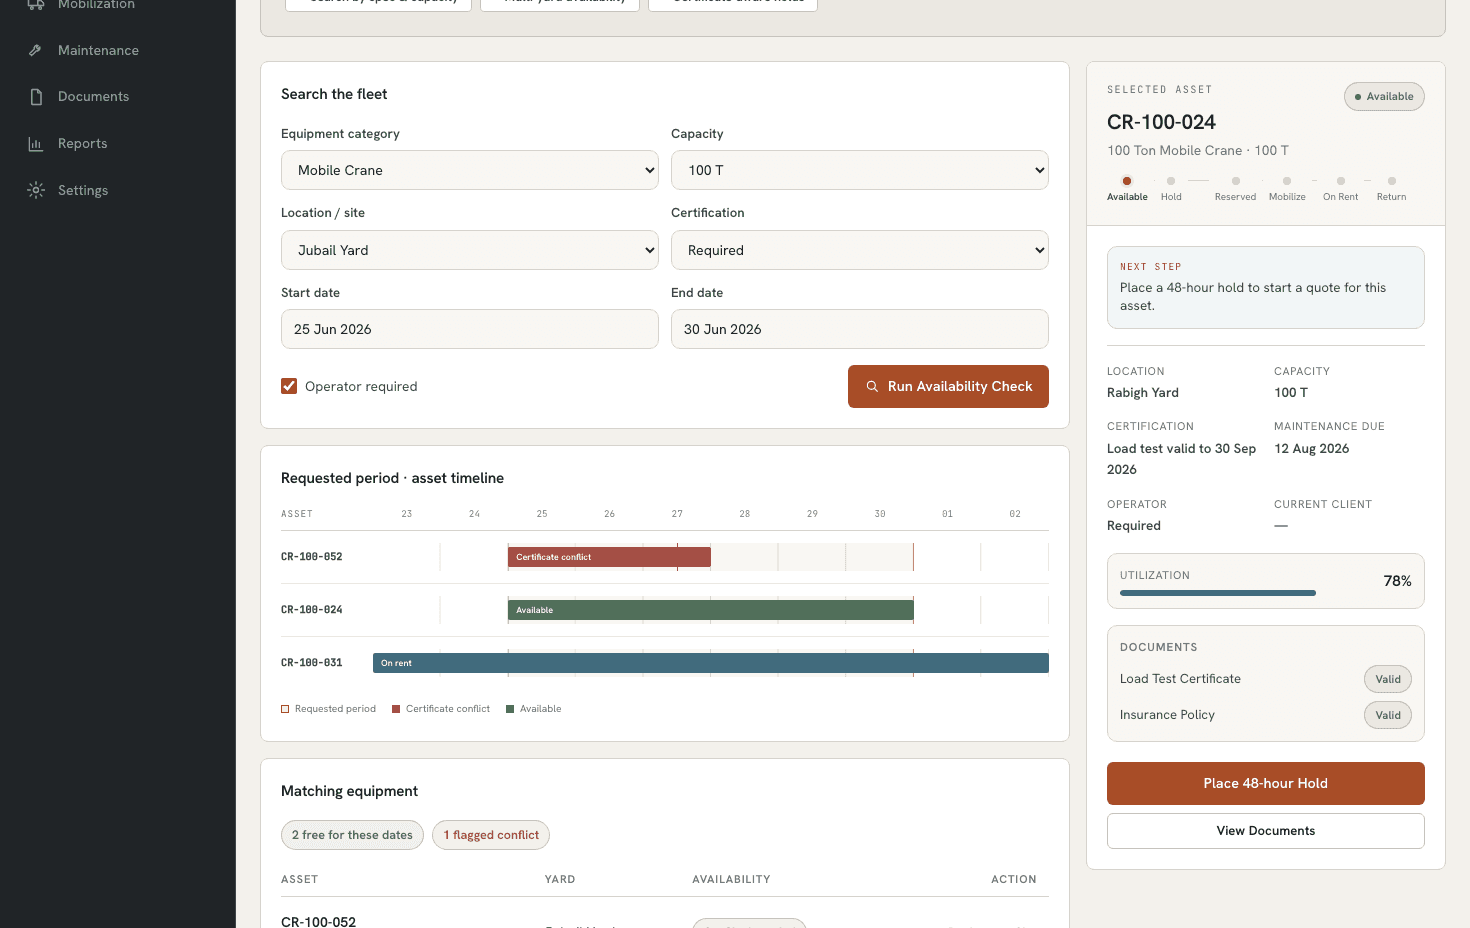Select the On rent bar for CR-100-031
The height and width of the screenshot is (928, 1470).
pyautogui.click(x=711, y=663)
